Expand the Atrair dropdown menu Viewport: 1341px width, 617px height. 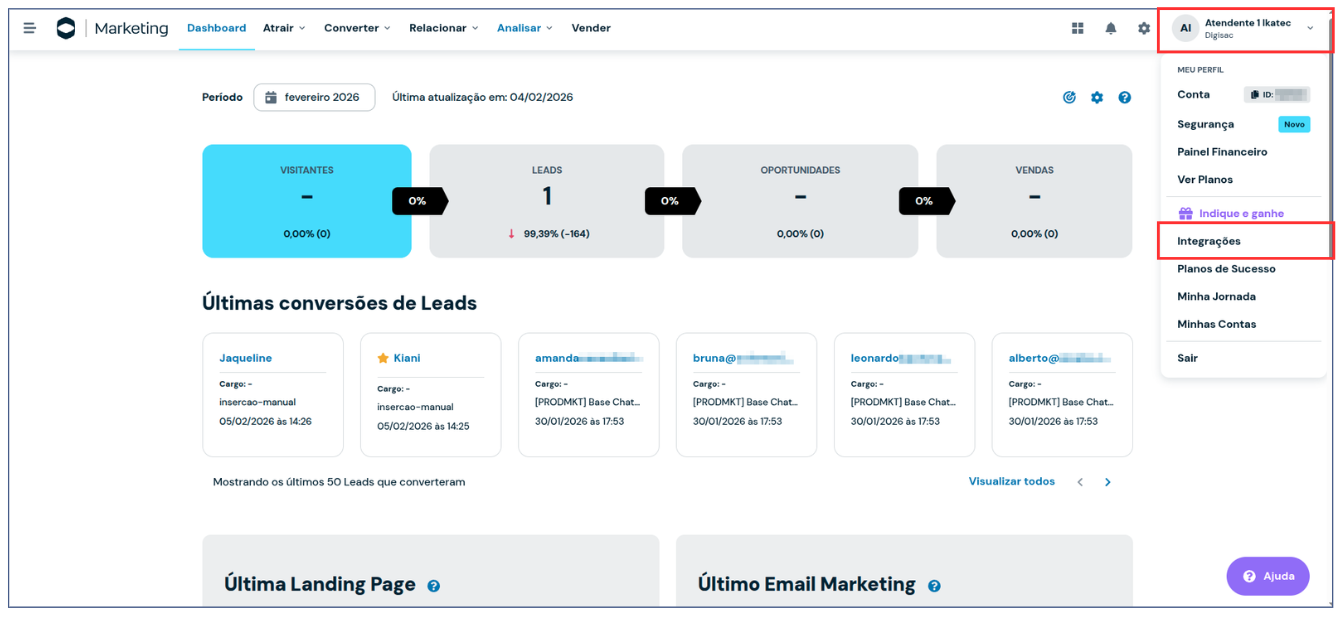point(284,28)
